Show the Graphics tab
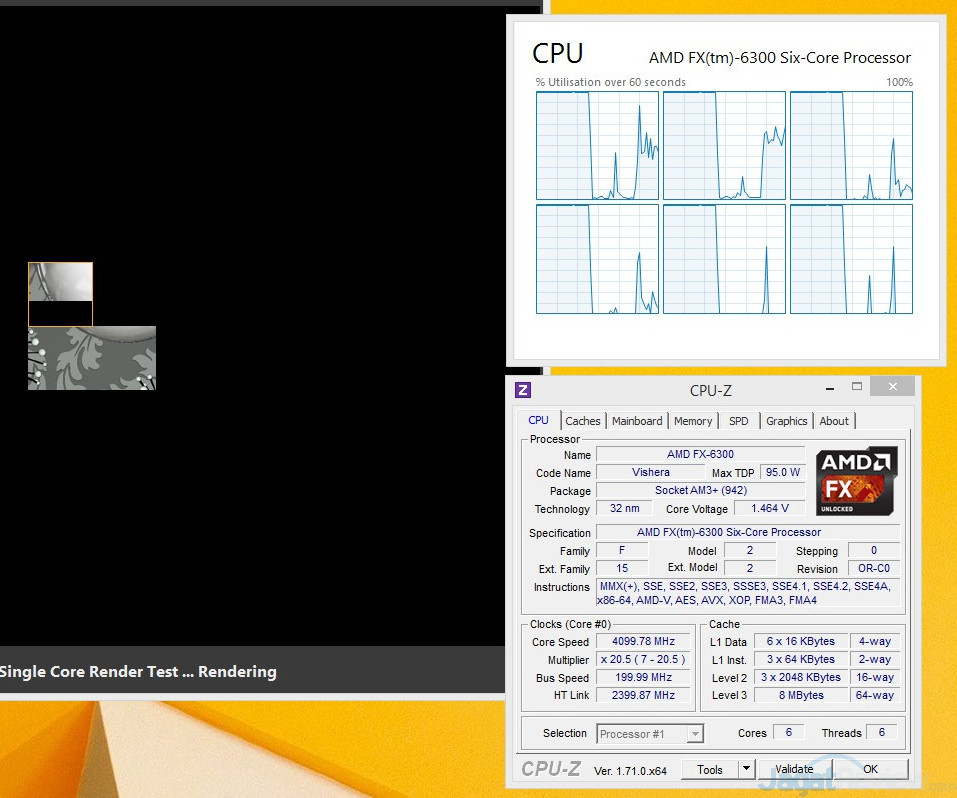This screenshot has height=798, width=957. (x=786, y=421)
